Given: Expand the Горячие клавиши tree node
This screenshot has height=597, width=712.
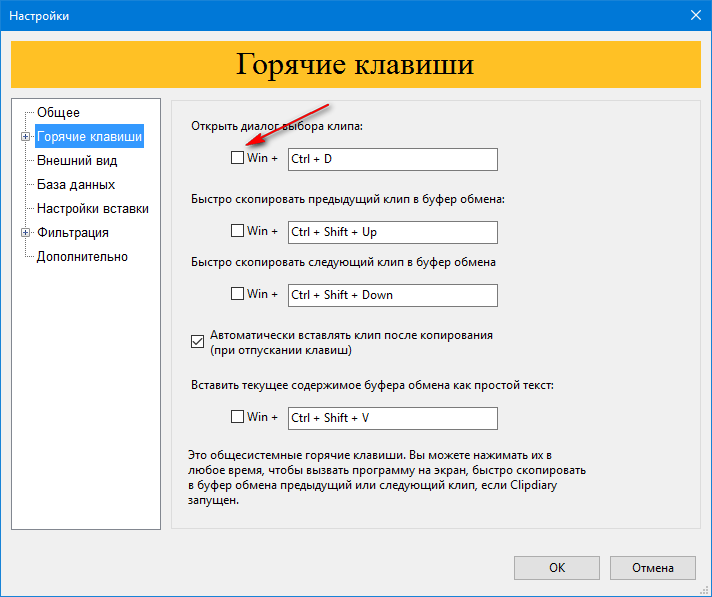Looking at the screenshot, I should point(25,137).
